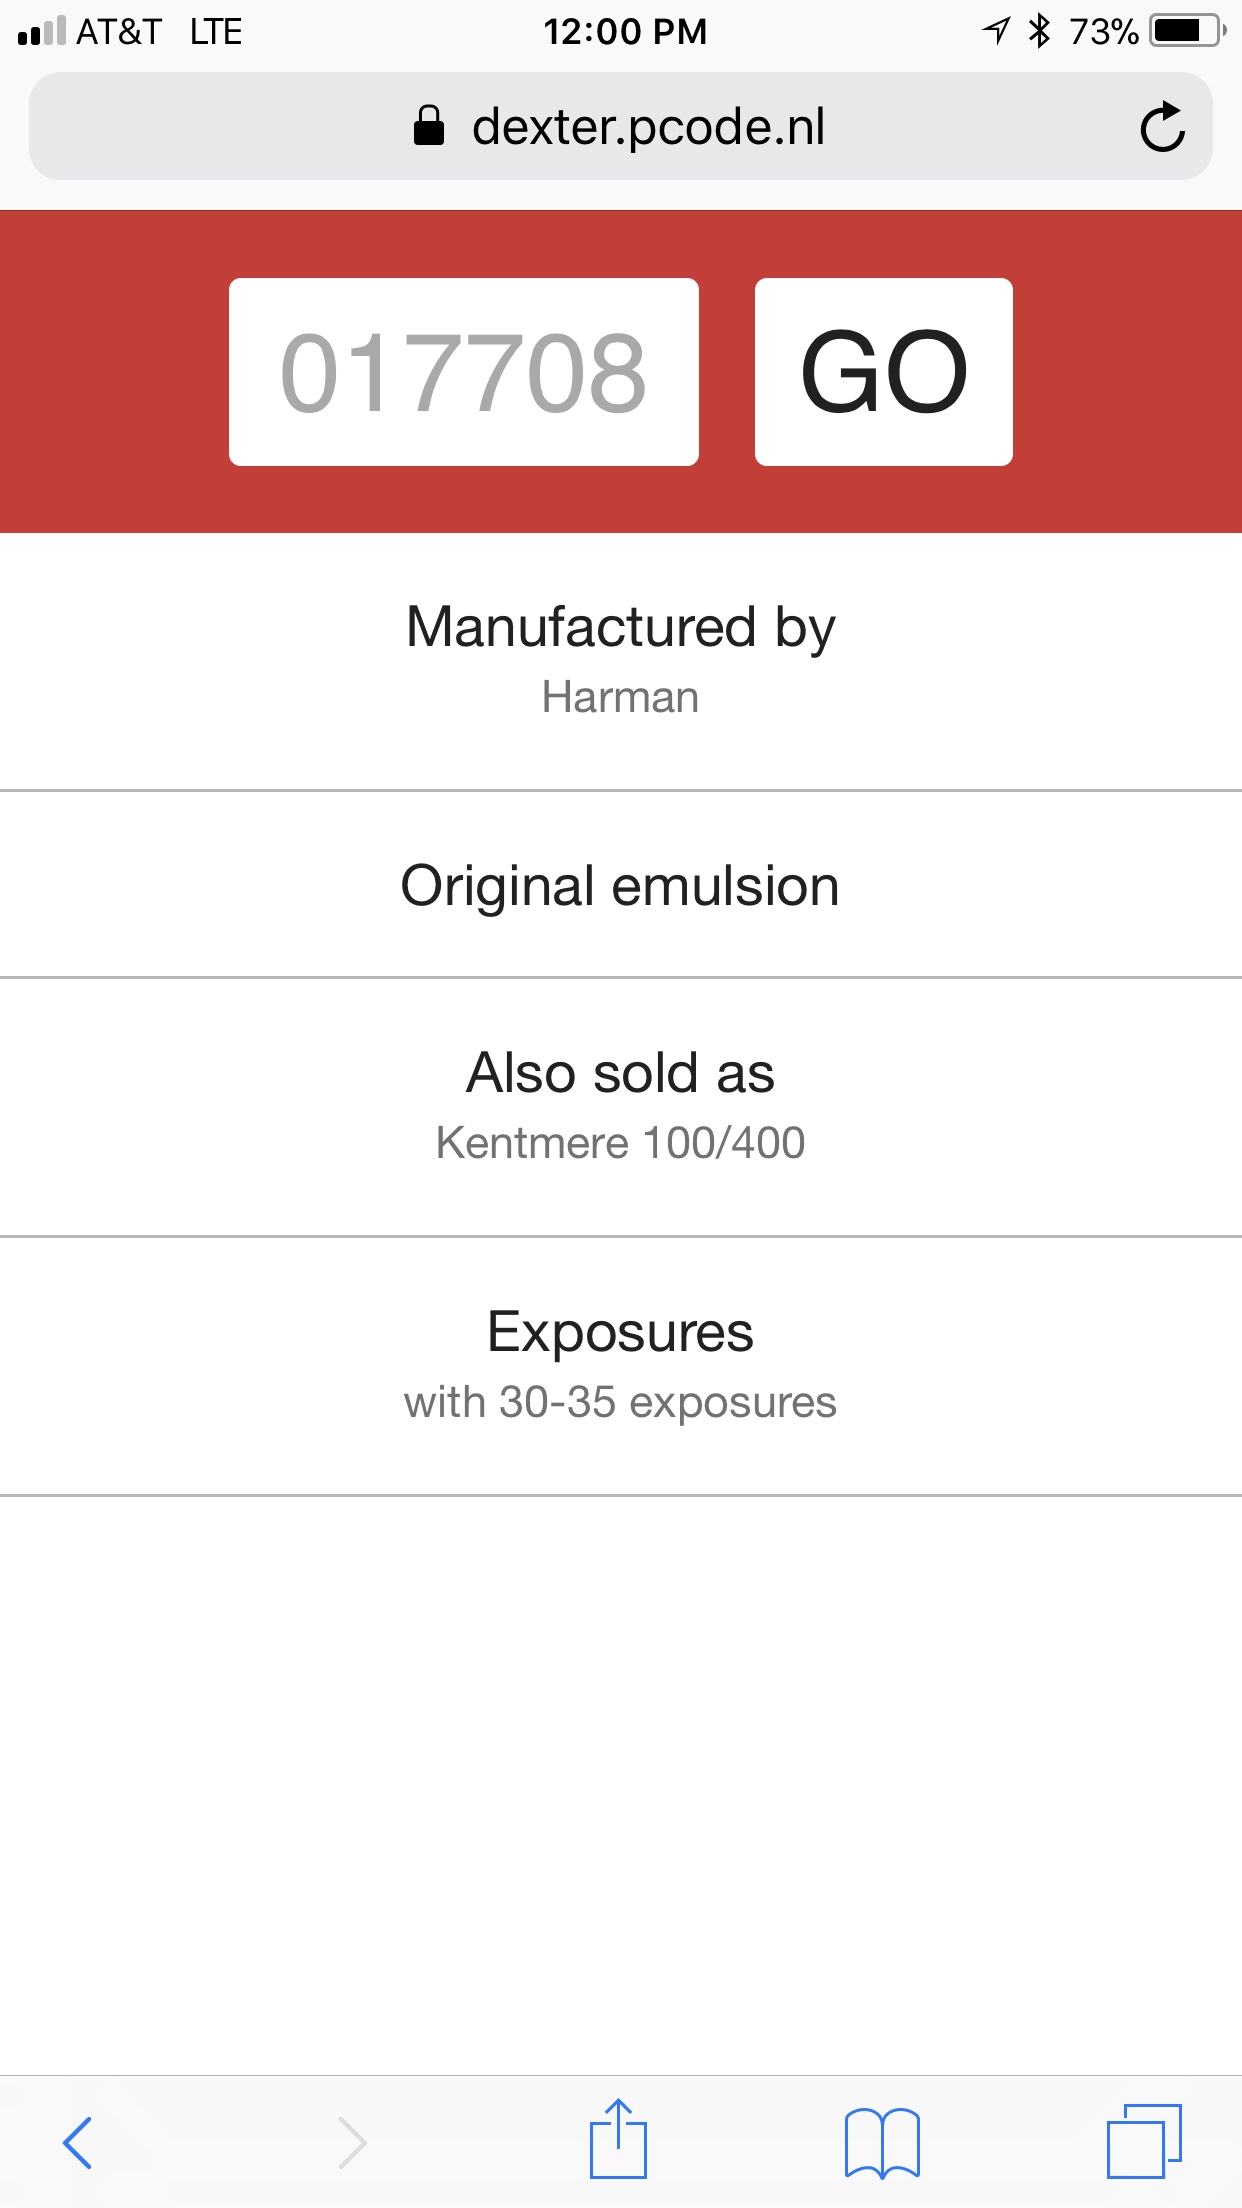The width and height of the screenshot is (1242, 2208).
Task: Open the Share sheet icon
Action: pos(618,2140)
